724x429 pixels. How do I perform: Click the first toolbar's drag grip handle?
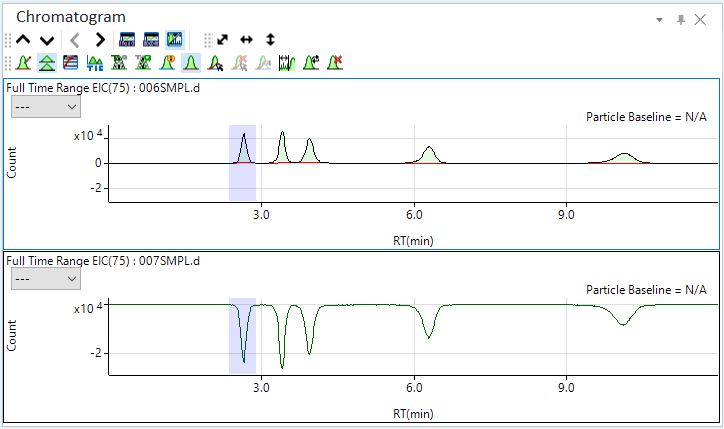coord(8,40)
